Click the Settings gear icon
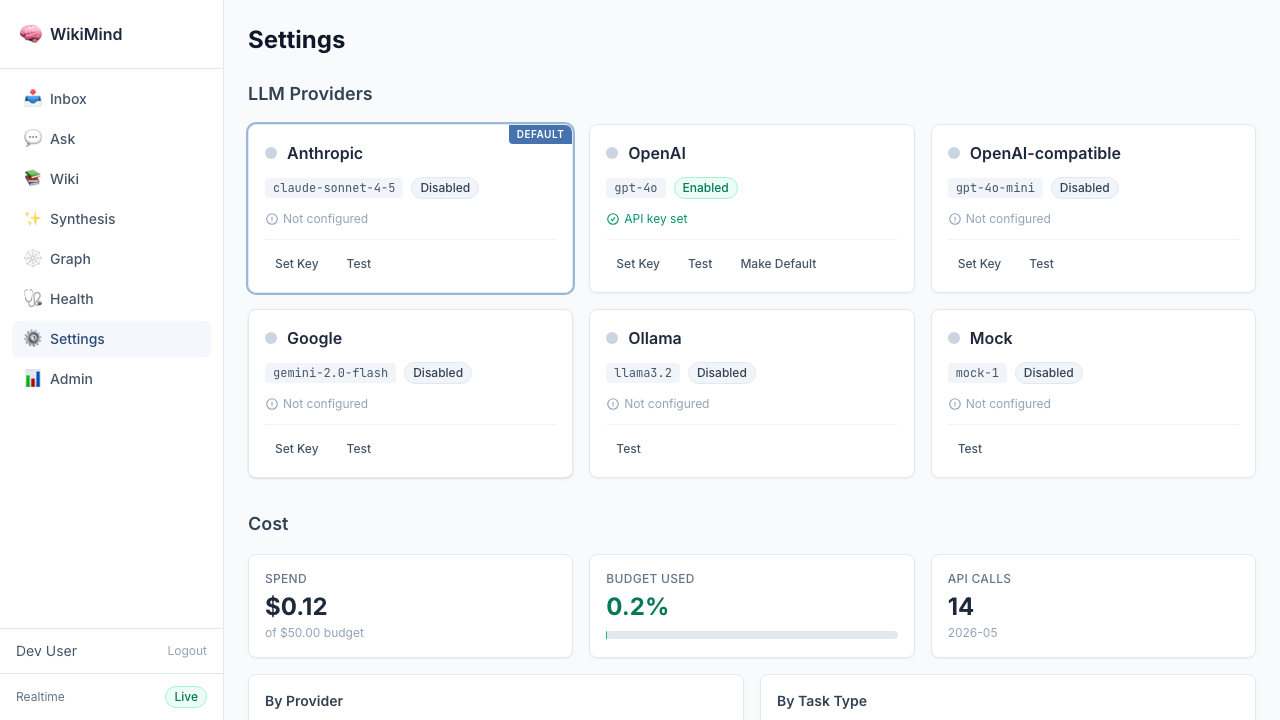The height and width of the screenshot is (720, 1280). tap(33, 339)
